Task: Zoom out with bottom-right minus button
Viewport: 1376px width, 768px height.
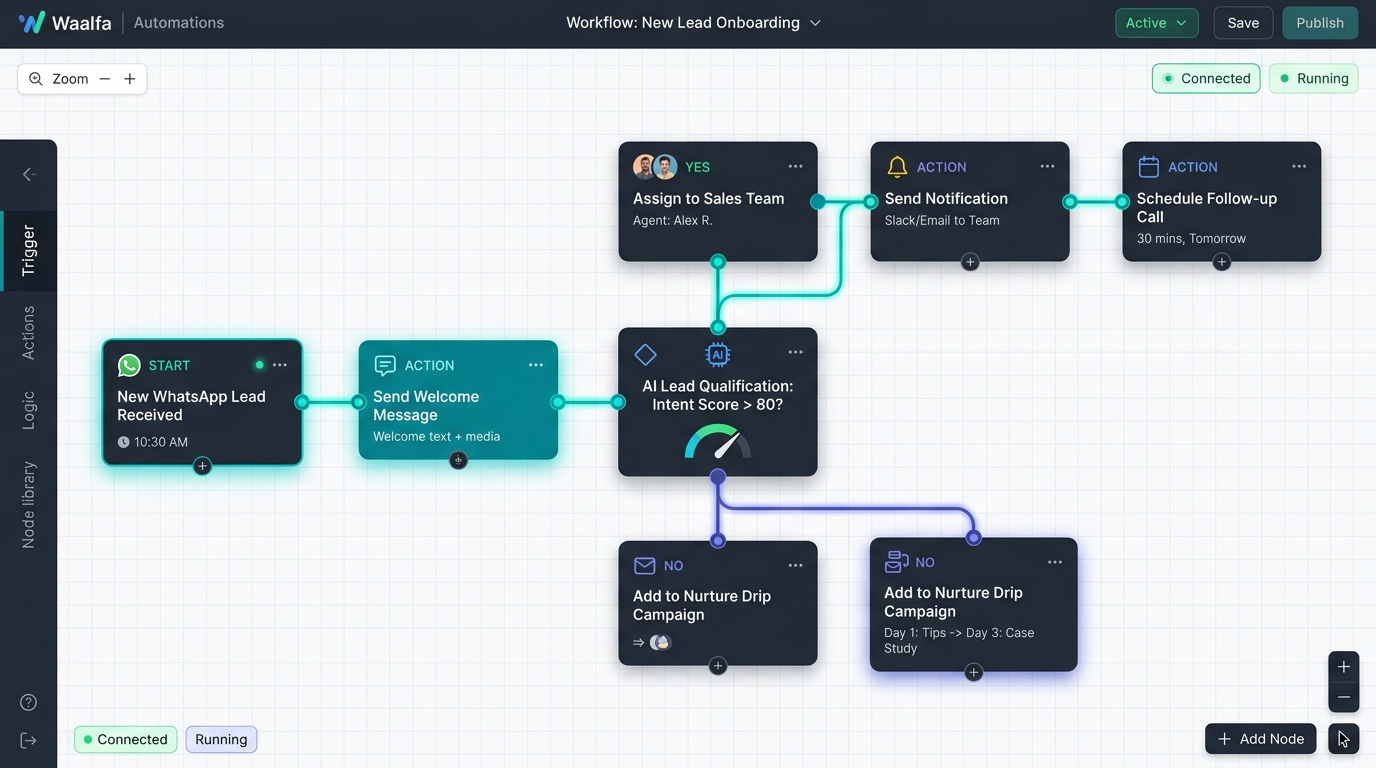Action: 1344,697
